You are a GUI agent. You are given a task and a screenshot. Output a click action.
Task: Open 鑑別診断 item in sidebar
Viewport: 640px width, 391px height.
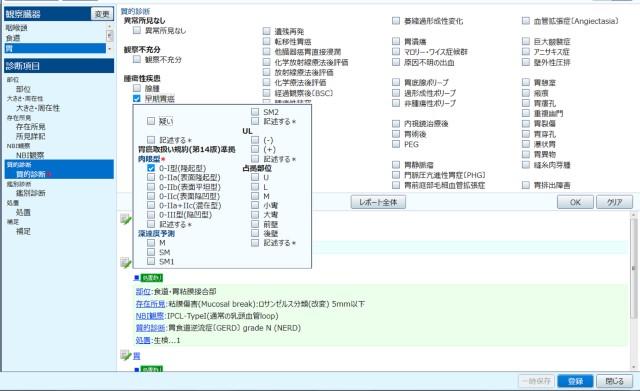coord(31,193)
